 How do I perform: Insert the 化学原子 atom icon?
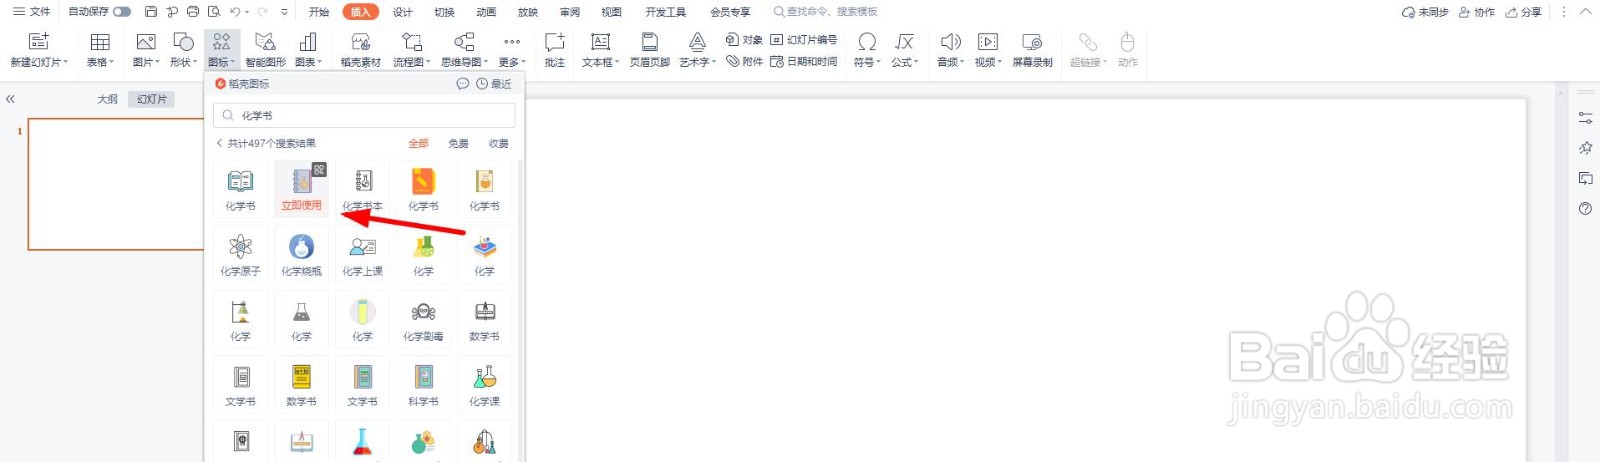pyautogui.click(x=240, y=253)
